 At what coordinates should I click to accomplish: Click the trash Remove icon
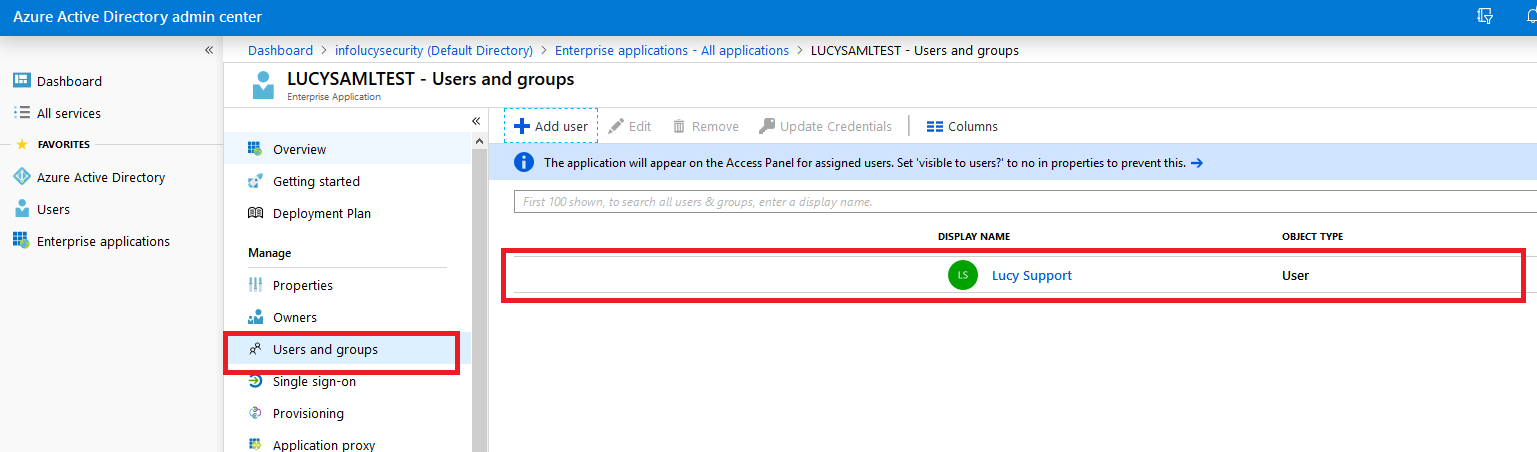(x=679, y=126)
